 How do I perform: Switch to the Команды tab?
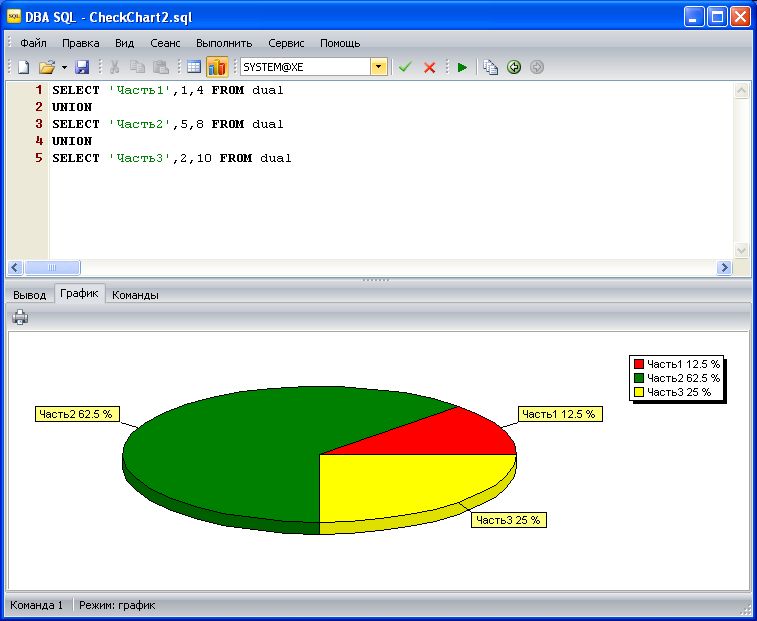(x=135, y=295)
